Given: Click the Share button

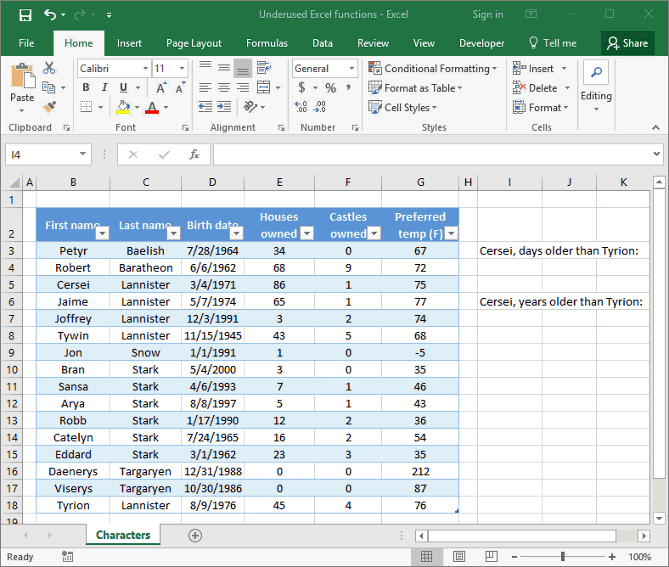Looking at the screenshot, I should click(x=628, y=43).
